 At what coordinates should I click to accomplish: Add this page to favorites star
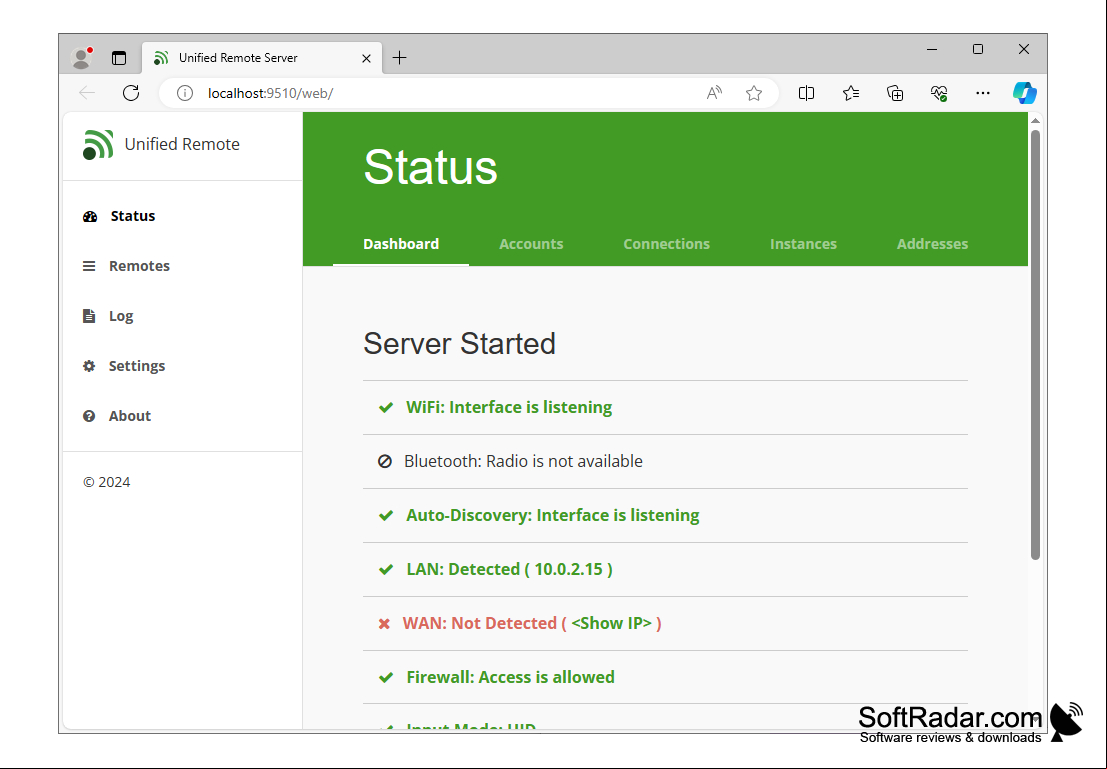coord(754,93)
